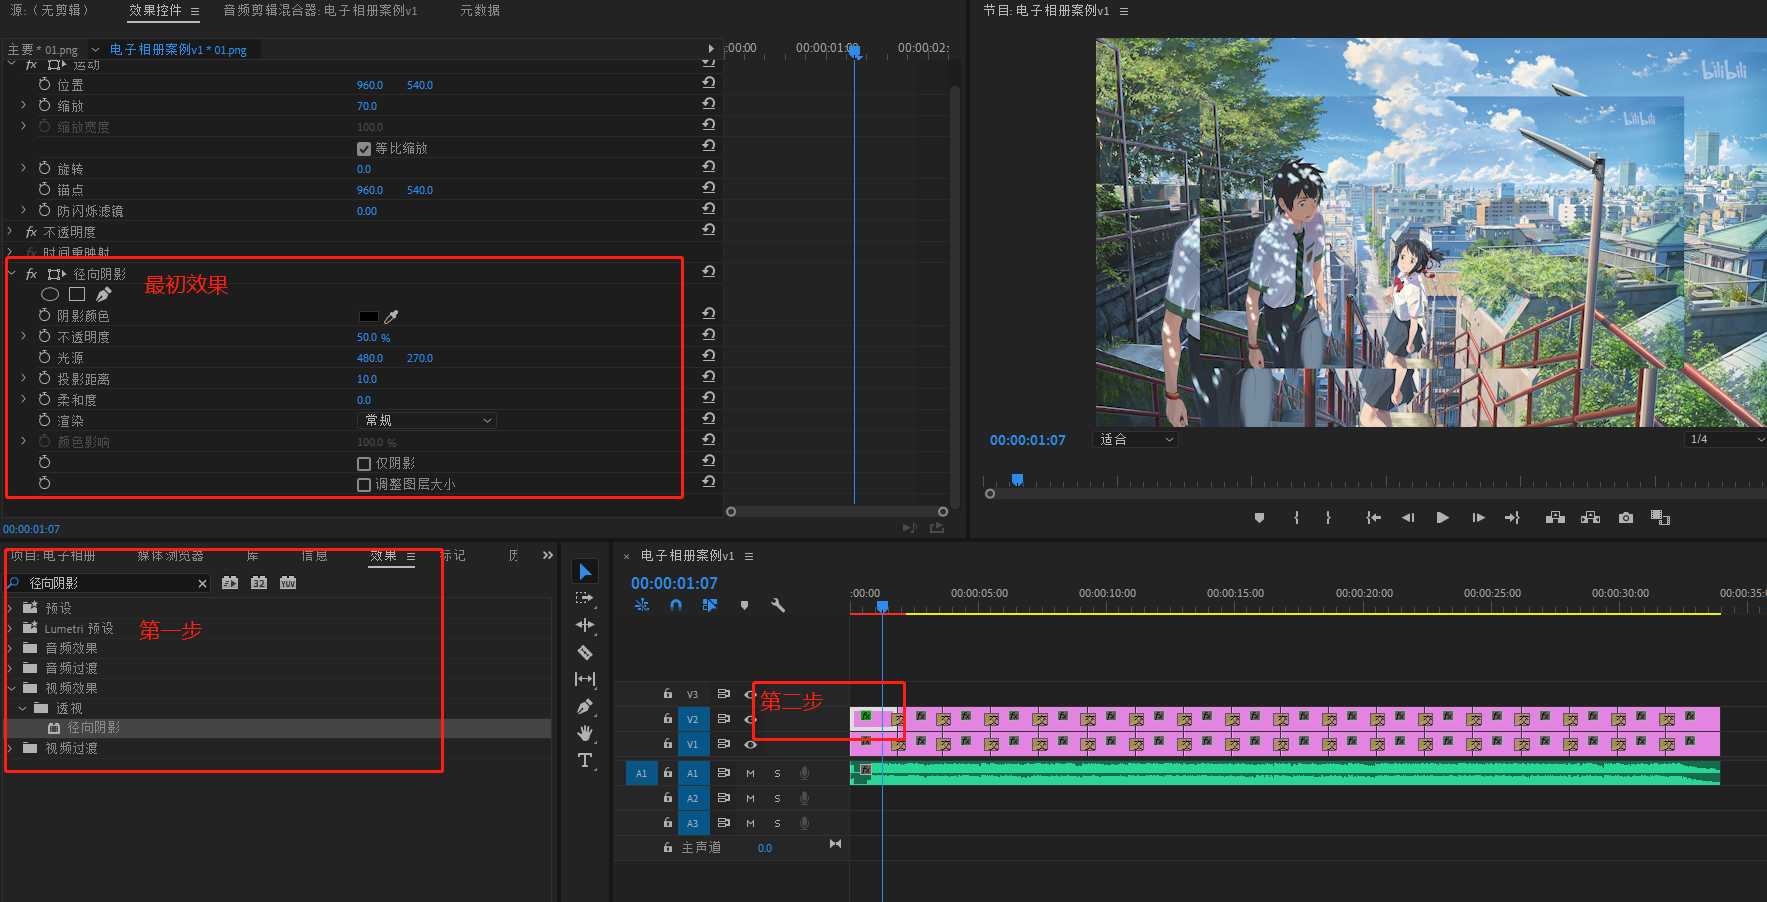
Task: Add a marker in the program monitor
Action: [1259, 517]
